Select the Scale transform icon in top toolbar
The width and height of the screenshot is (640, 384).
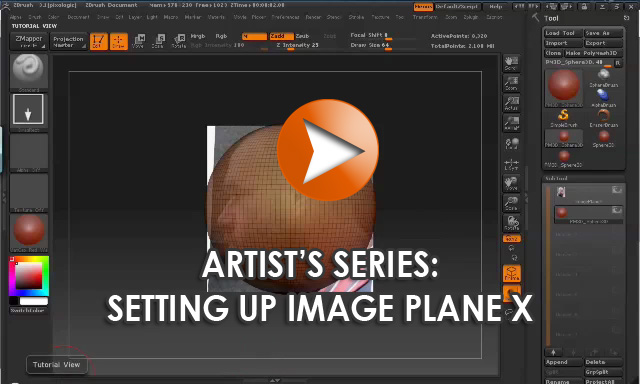(158, 41)
